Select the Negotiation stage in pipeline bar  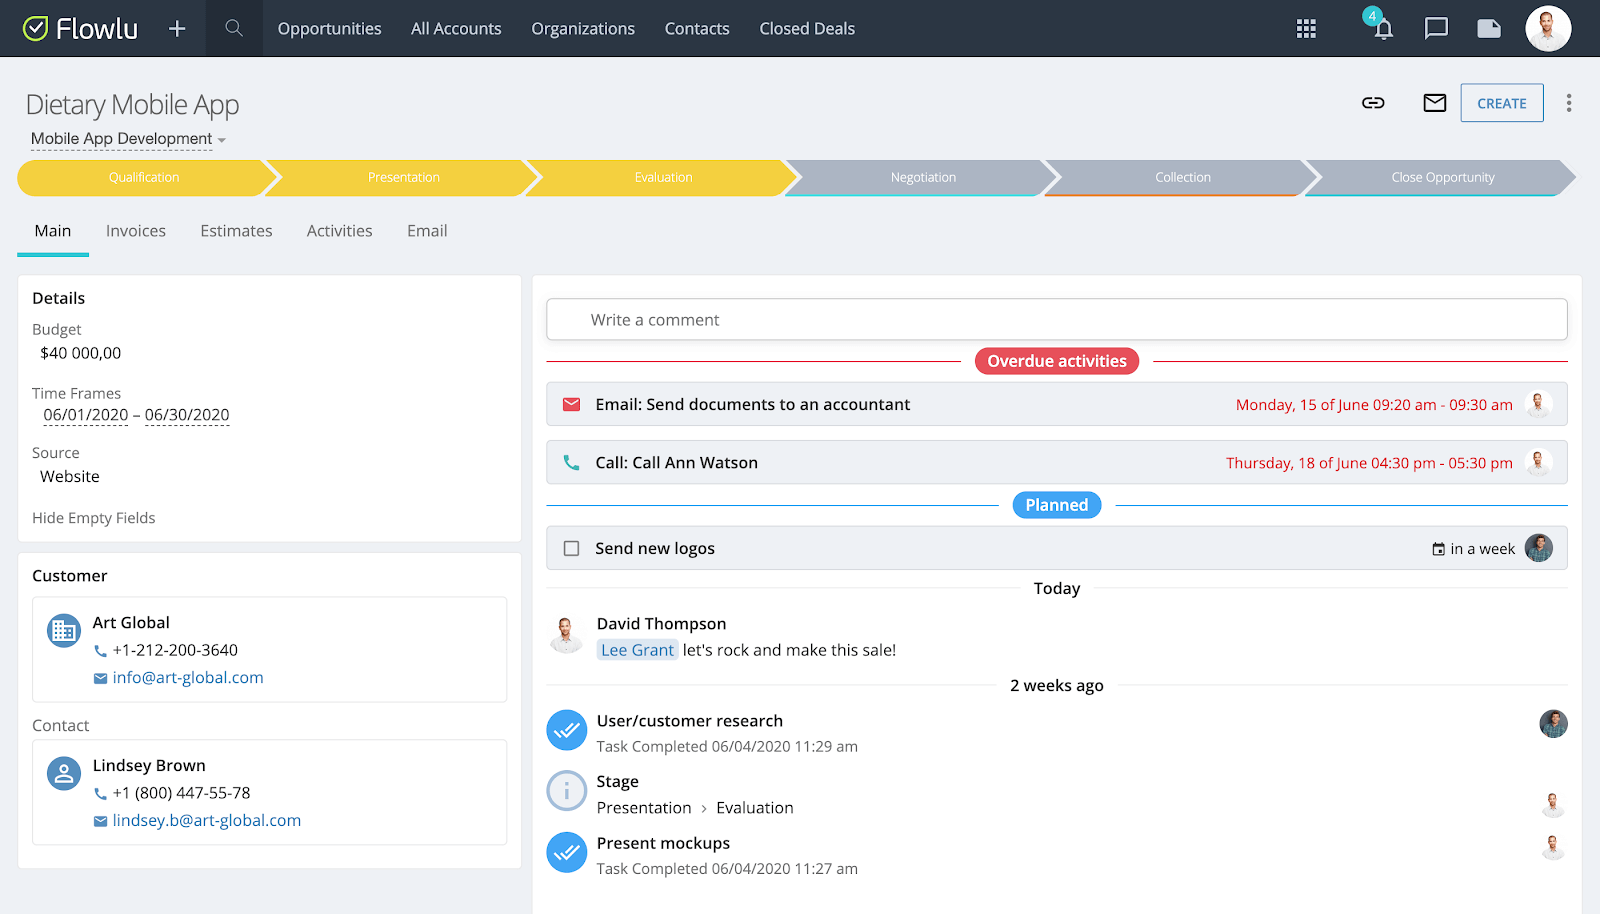[x=923, y=177]
